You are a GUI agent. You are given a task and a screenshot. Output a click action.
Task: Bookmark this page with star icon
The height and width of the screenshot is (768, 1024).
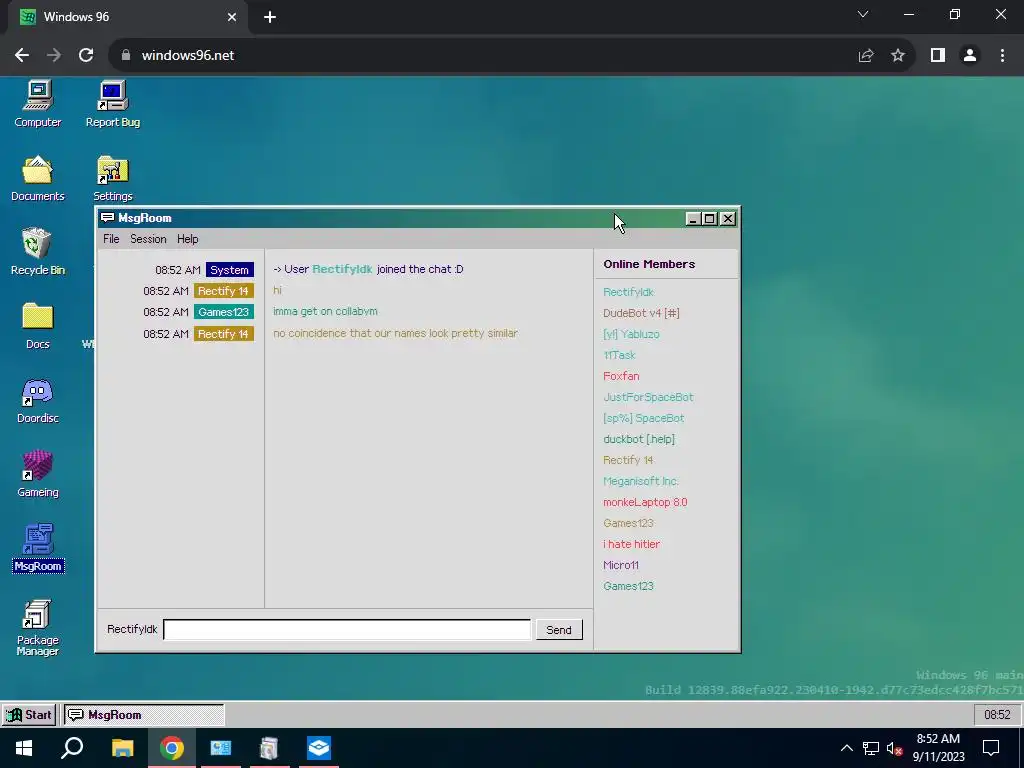coord(898,56)
